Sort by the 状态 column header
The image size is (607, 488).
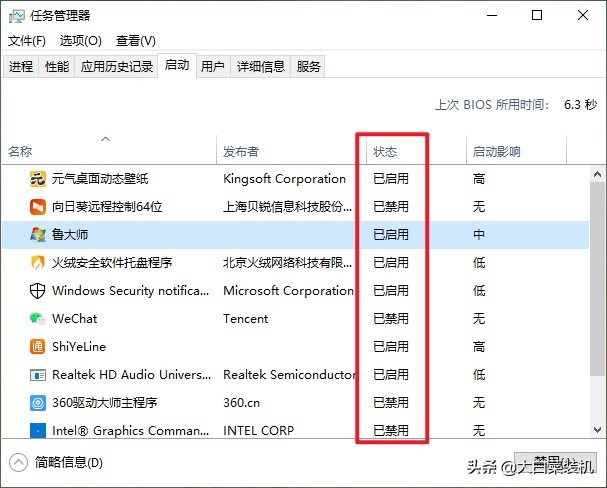(x=385, y=151)
